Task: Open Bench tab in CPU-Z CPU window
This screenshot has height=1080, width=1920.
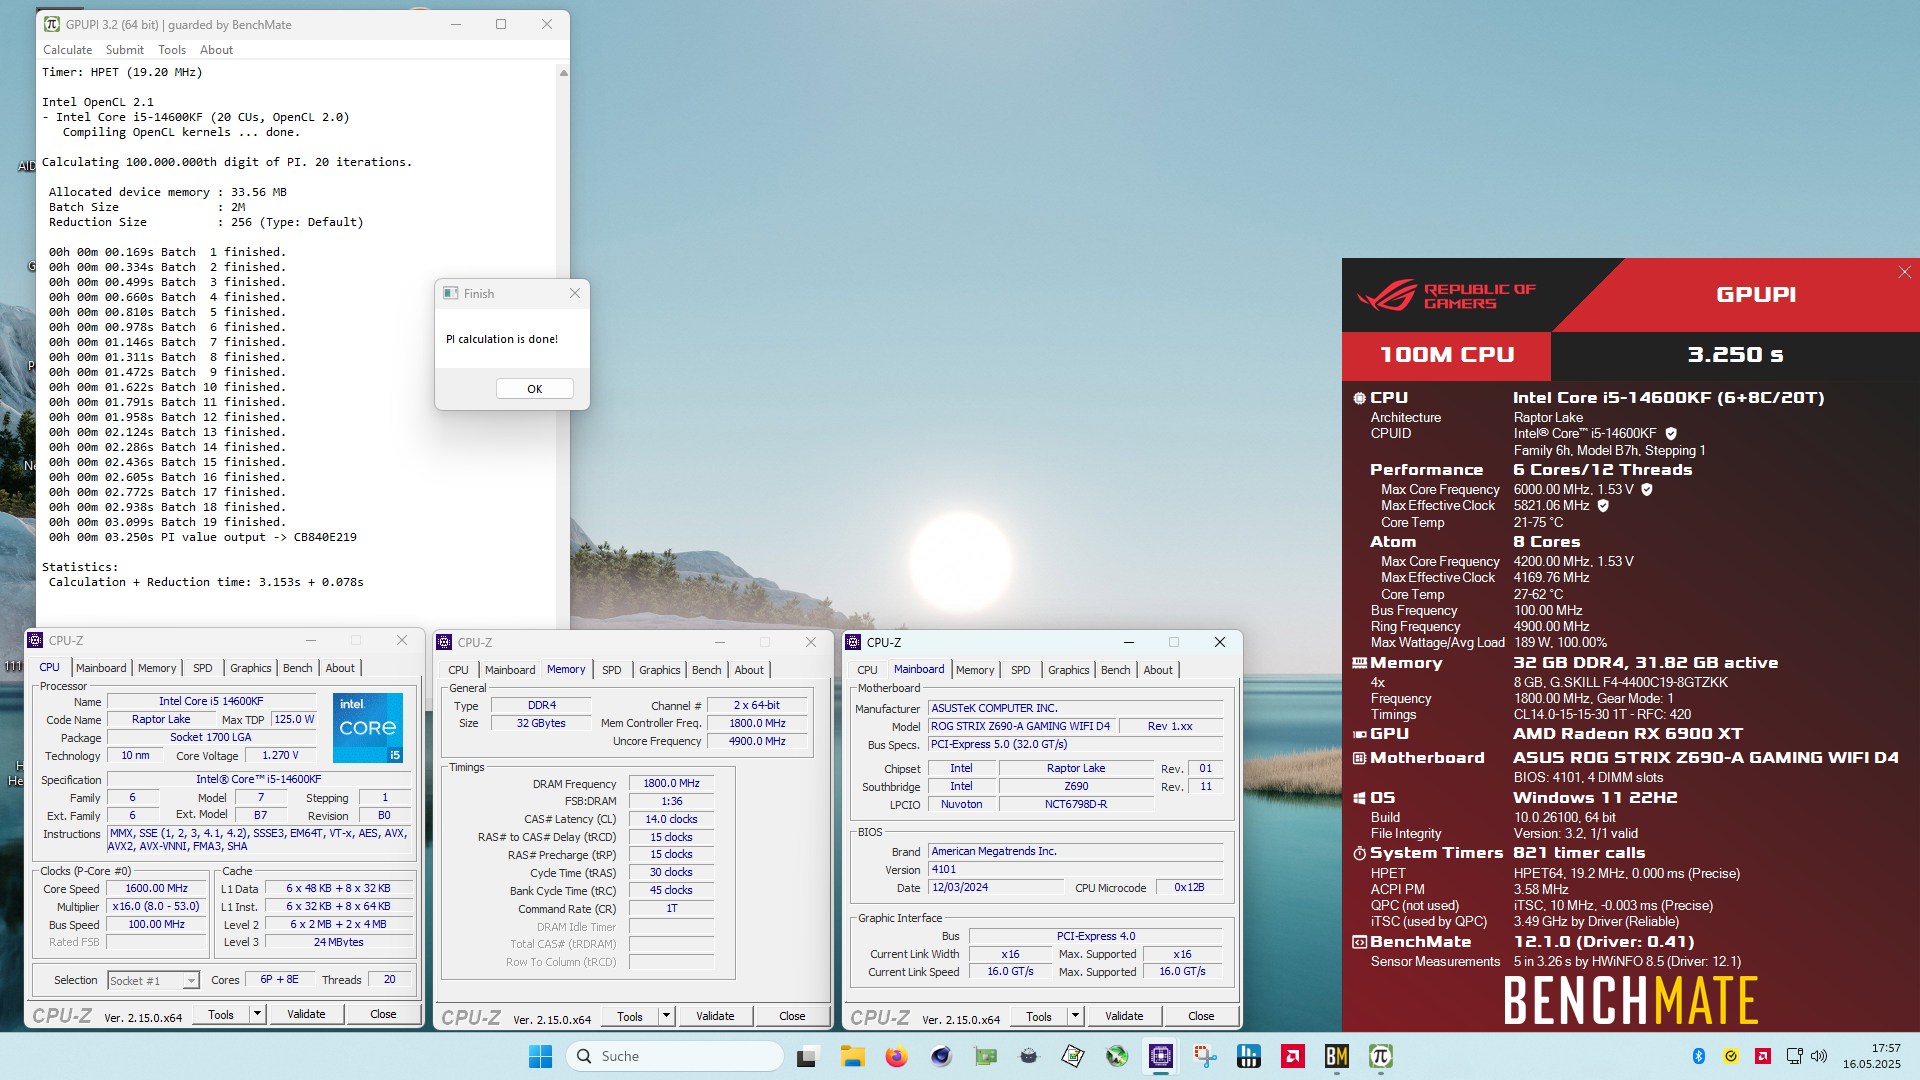Action: pyautogui.click(x=297, y=668)
